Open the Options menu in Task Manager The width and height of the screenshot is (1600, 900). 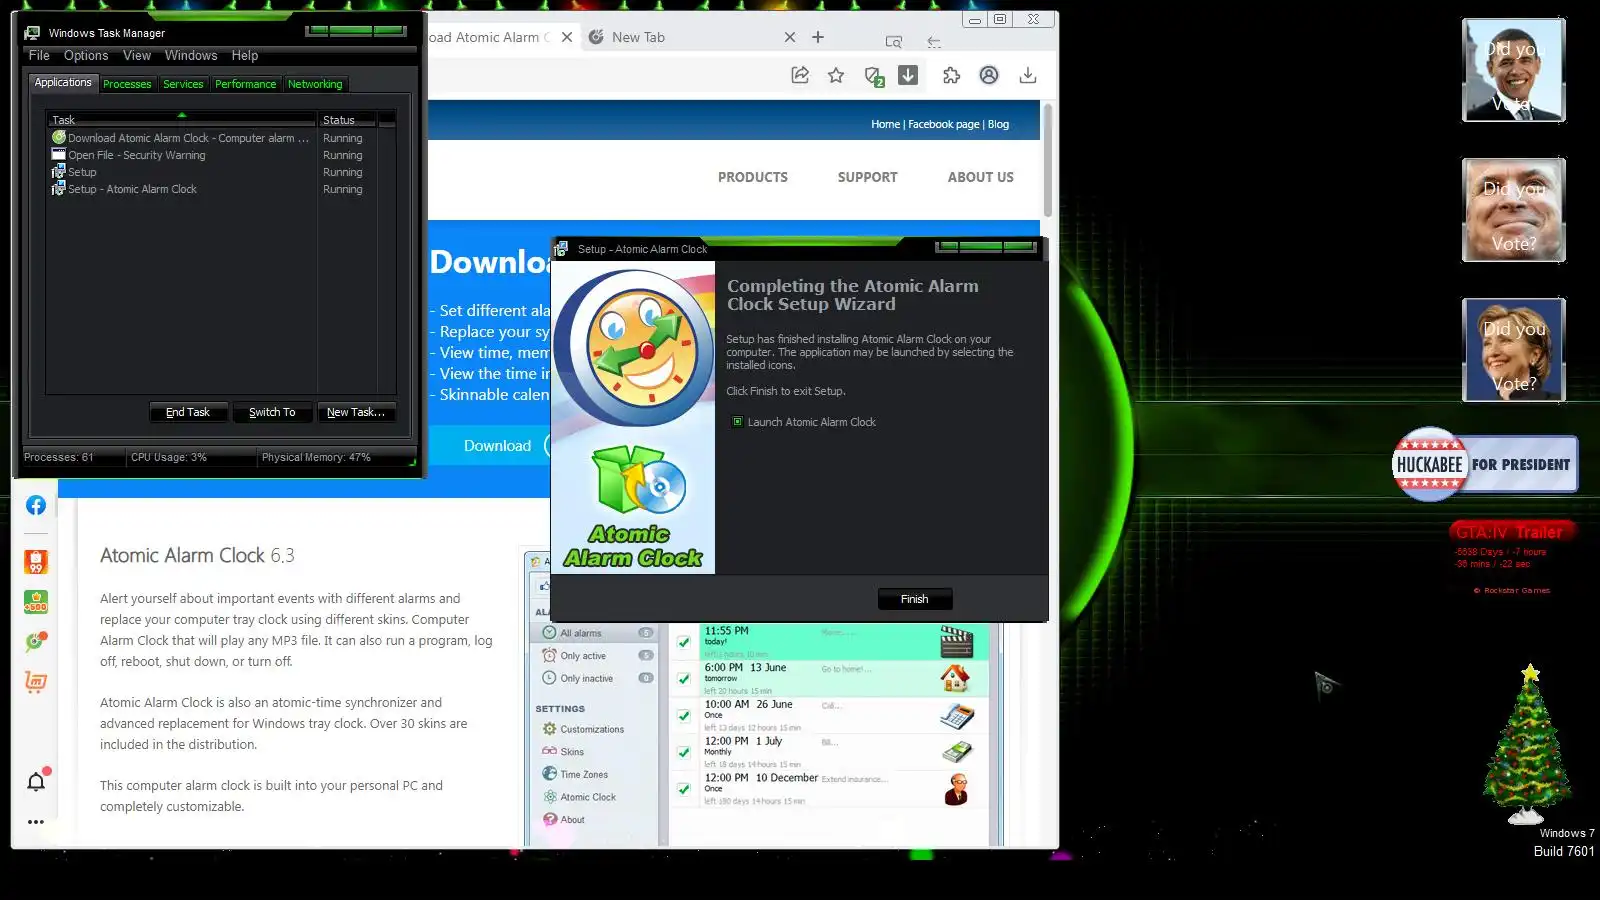[86, 56]
